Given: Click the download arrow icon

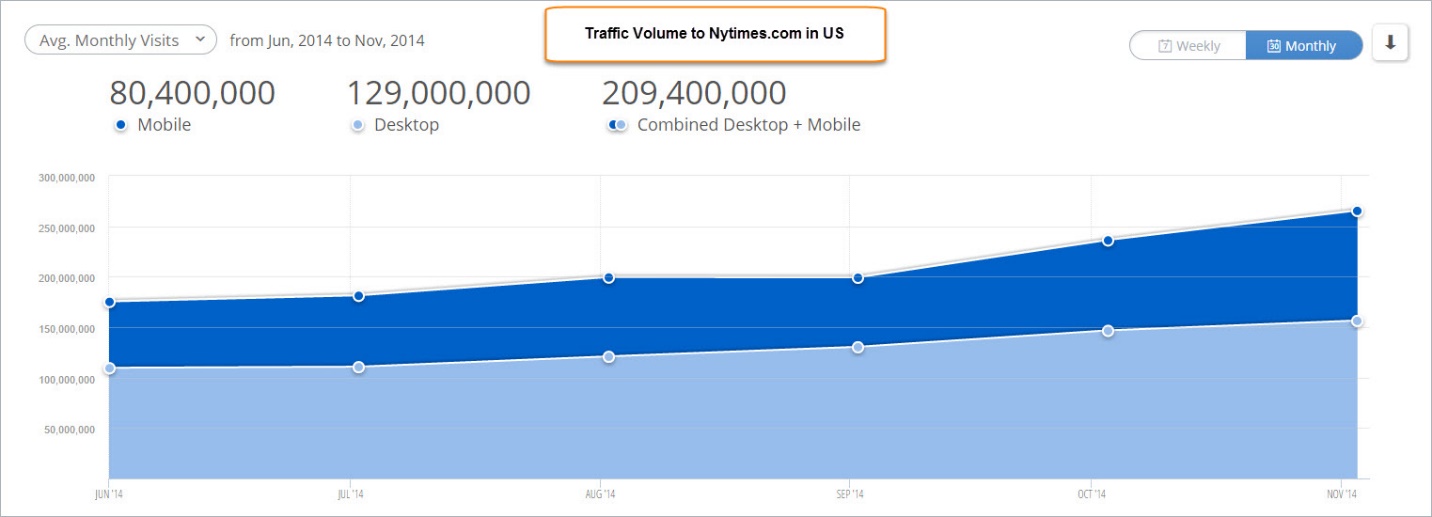Looking at the screenshot, I should (1390, 44).
